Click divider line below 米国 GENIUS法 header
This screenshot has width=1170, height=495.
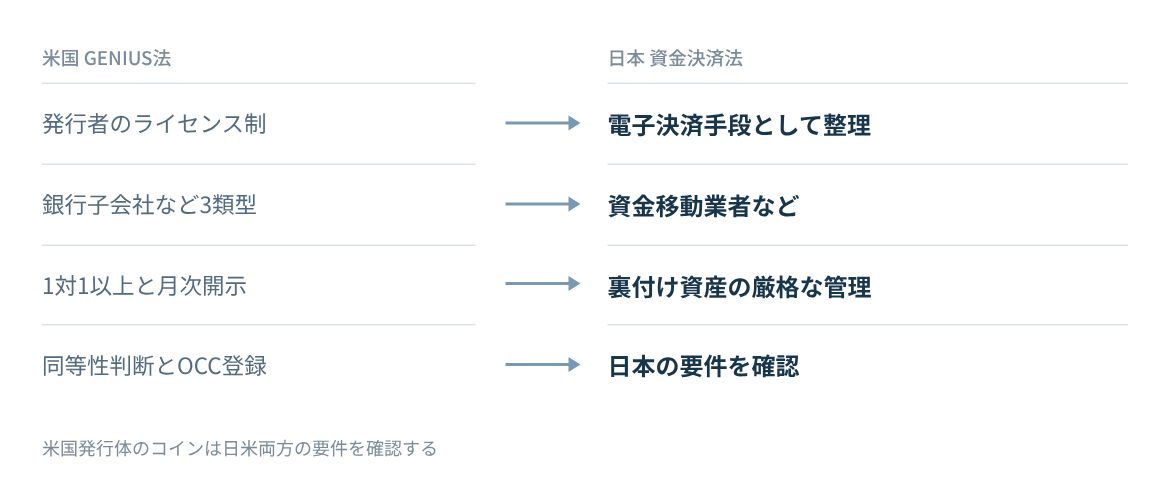258,83
